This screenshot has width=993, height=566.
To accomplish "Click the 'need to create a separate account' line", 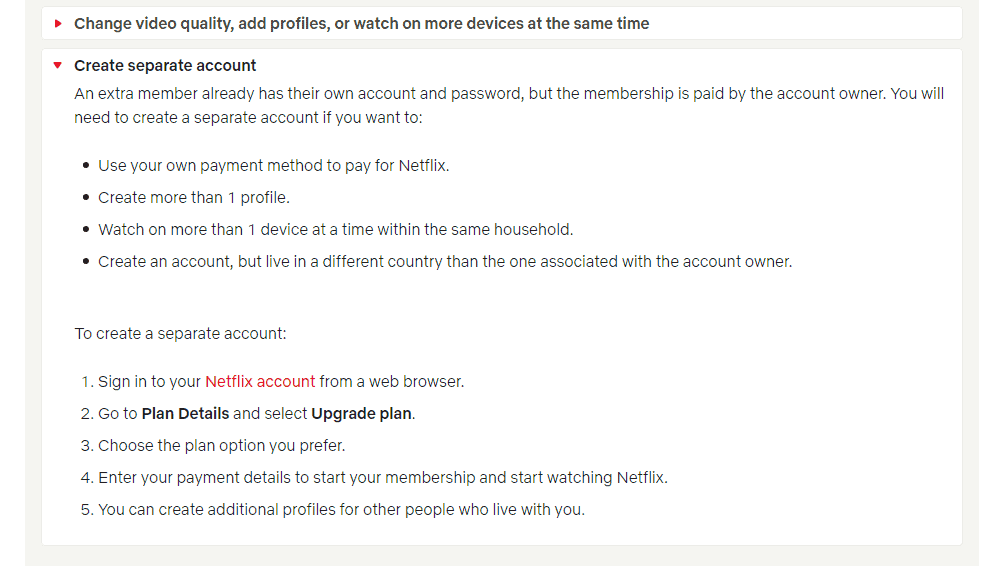I will [x=248, y=118].
